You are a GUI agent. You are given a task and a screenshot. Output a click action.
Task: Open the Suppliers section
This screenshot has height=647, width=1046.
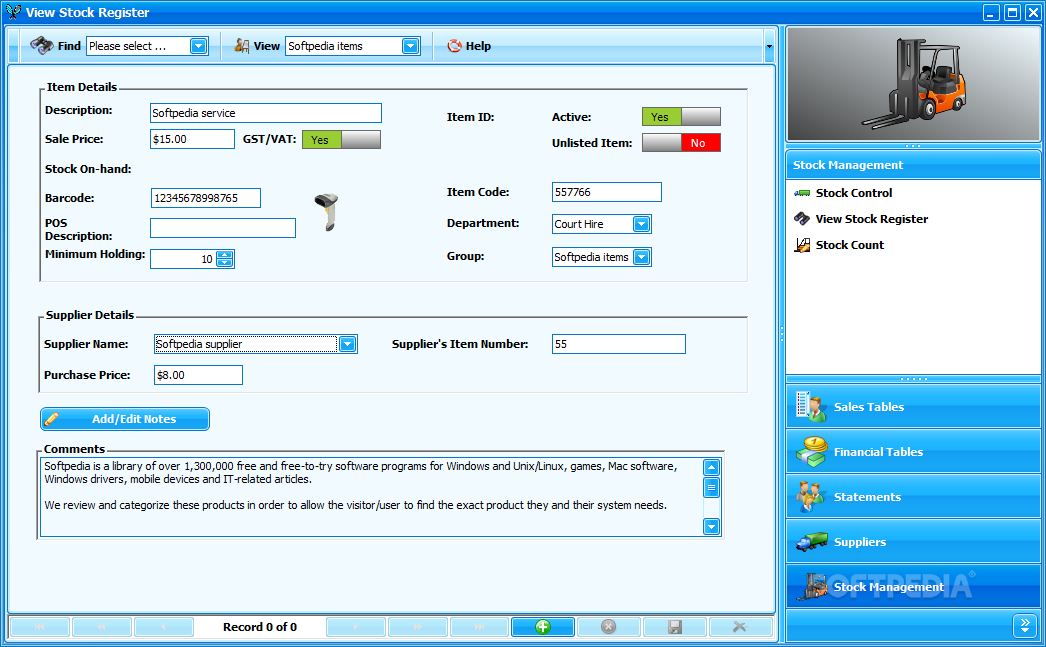click(913, 542)
